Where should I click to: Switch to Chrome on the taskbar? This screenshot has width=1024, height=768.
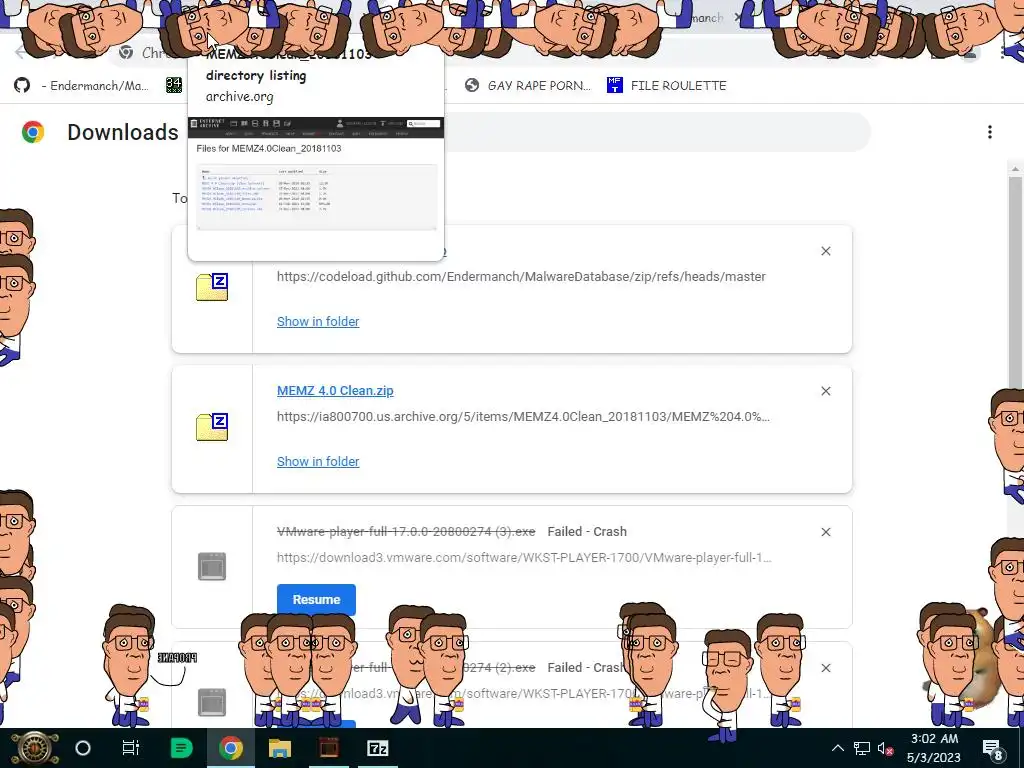[231, 748]
